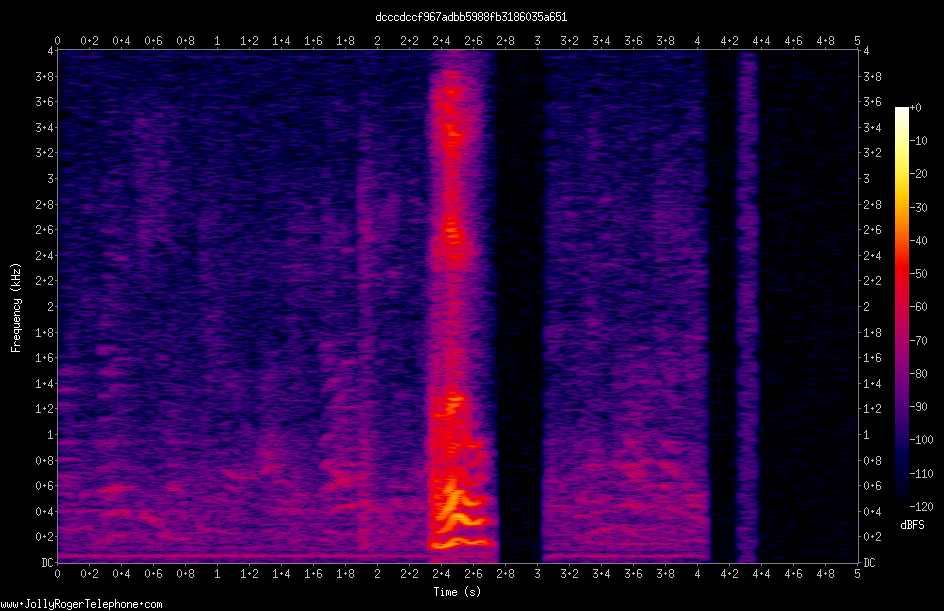944x611 pixels.
Task: Click the -80 color scale label
Action: coord(918,374)
